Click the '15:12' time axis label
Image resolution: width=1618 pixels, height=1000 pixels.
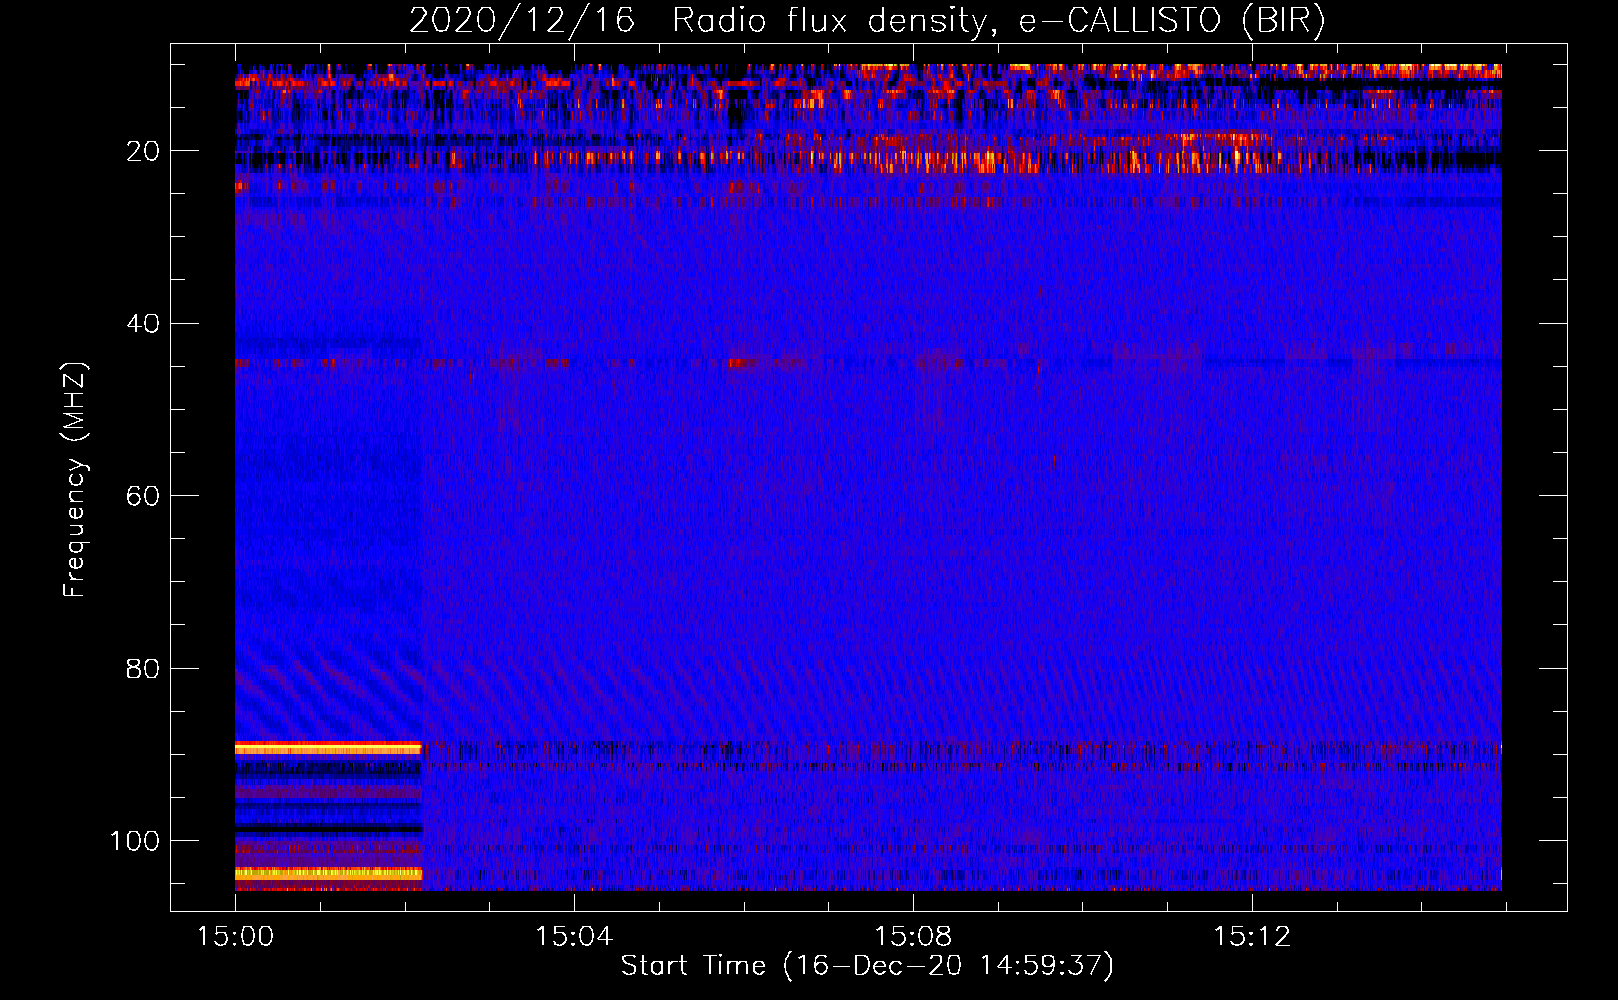pyautogui.click(x=1251, y=937)
